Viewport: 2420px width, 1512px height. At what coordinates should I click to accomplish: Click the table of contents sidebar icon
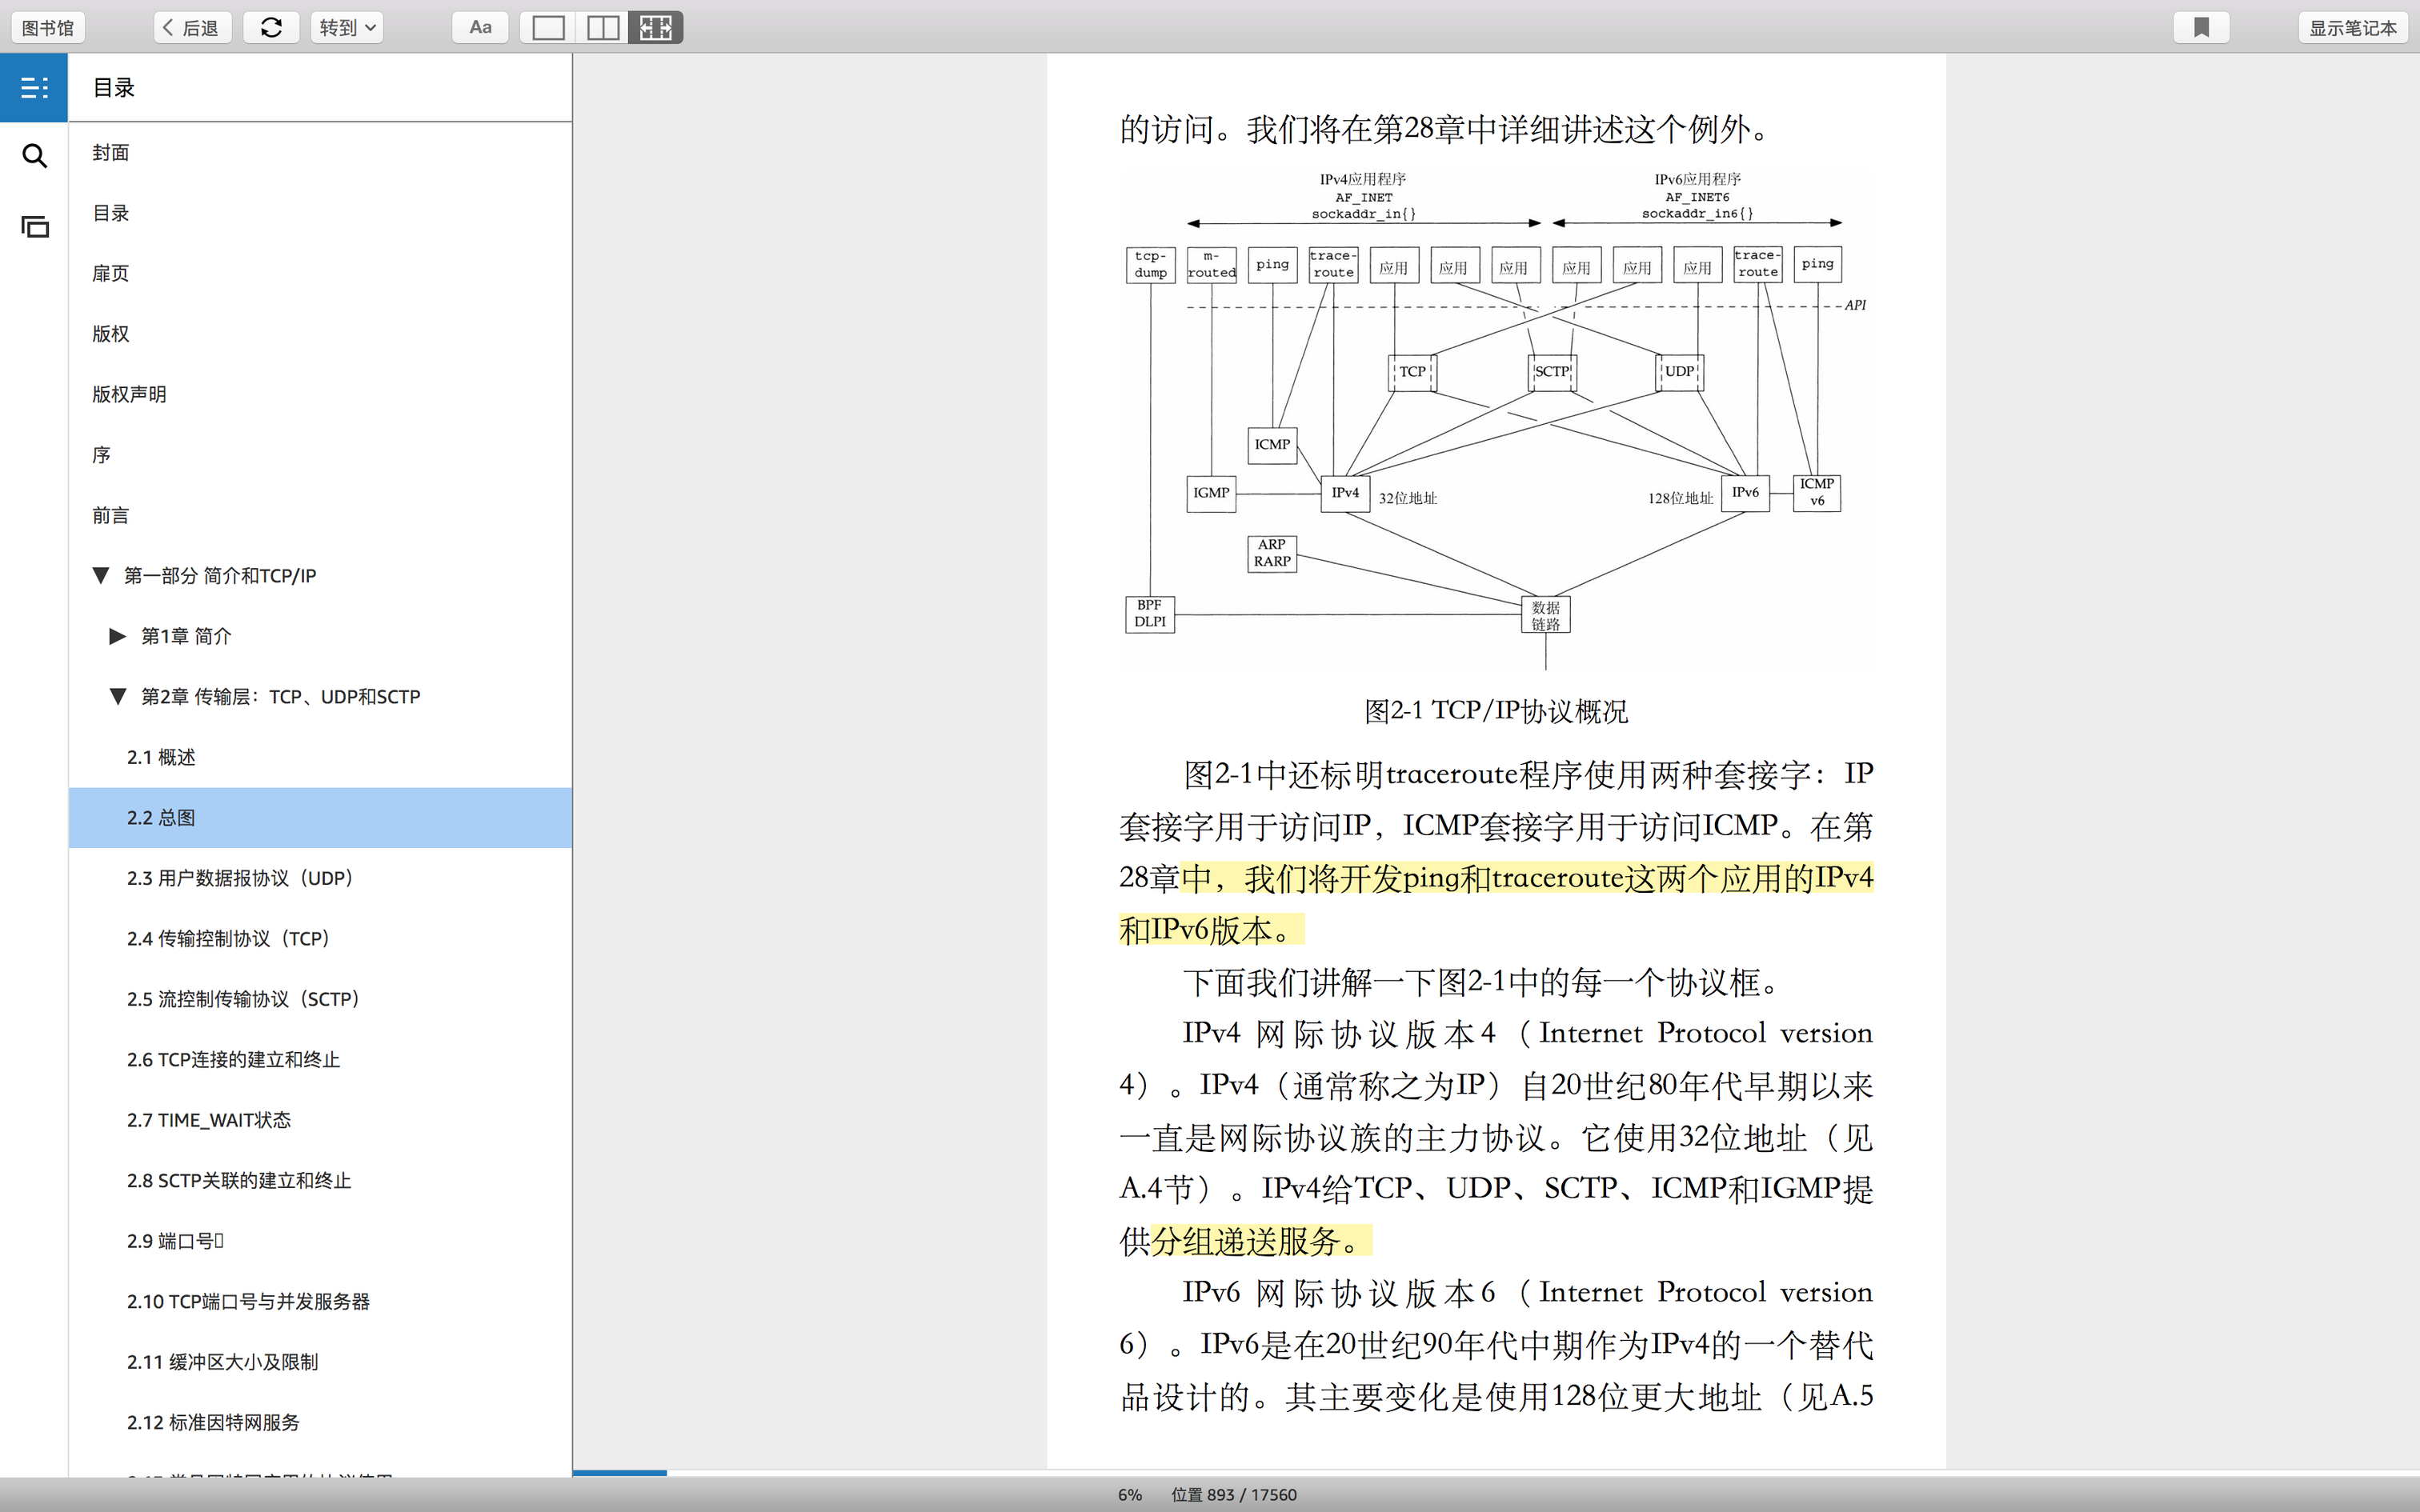point(34,88)
